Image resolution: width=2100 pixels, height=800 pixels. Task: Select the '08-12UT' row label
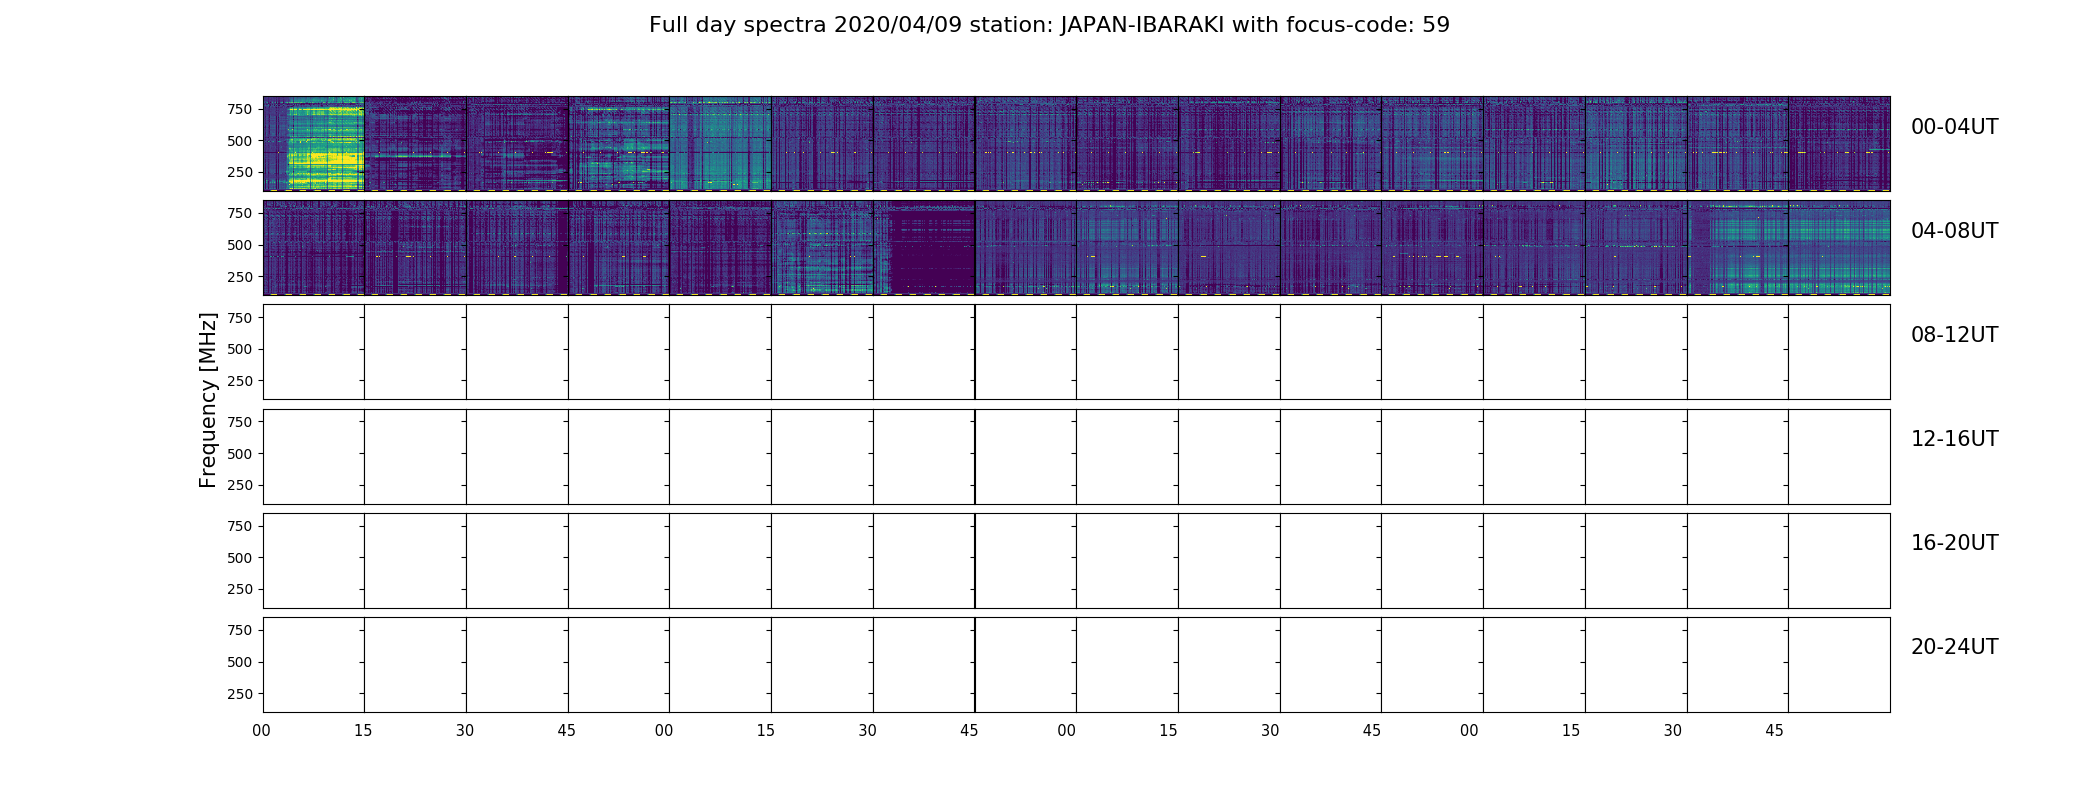click(1954, 335)
